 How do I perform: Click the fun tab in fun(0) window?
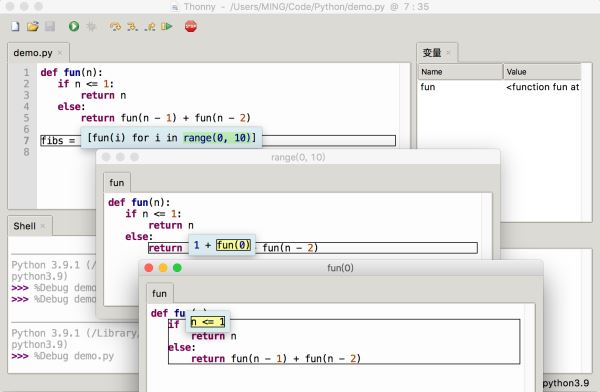tap(159, 294)
